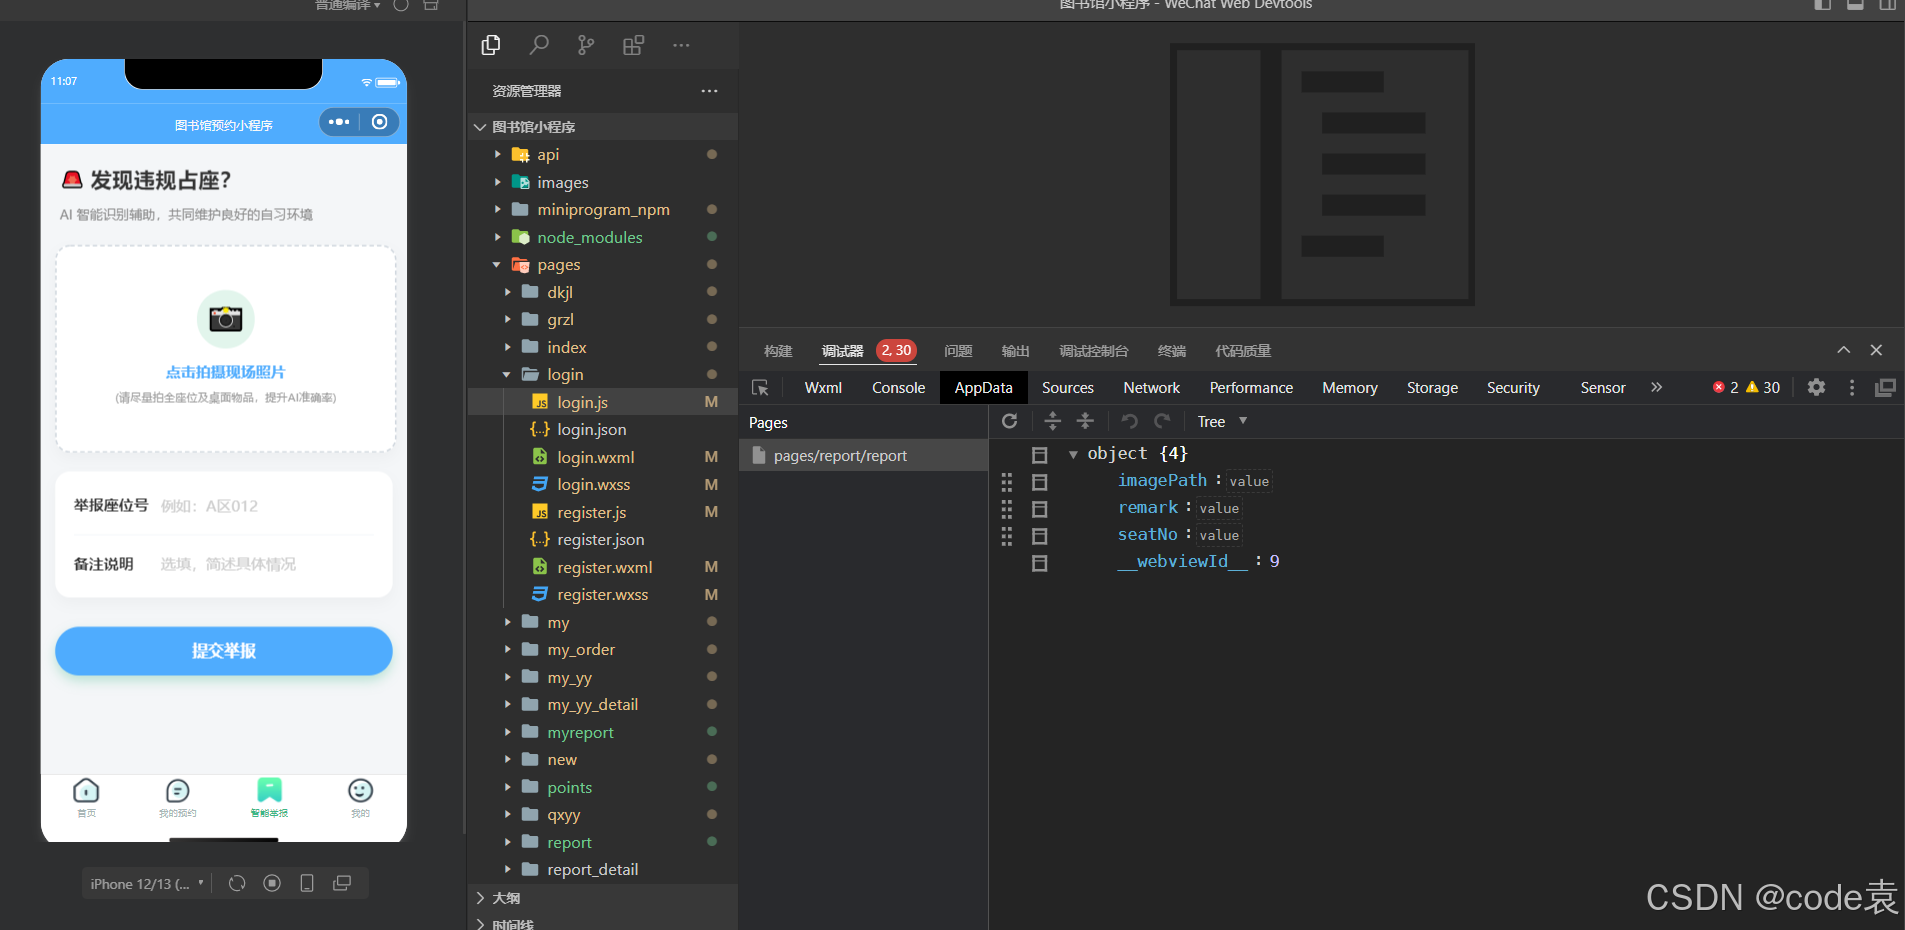This screenshot has width=1905, height=930.
Task: Open the Tree view mode dropdown
Action: tap(1222, 421)
